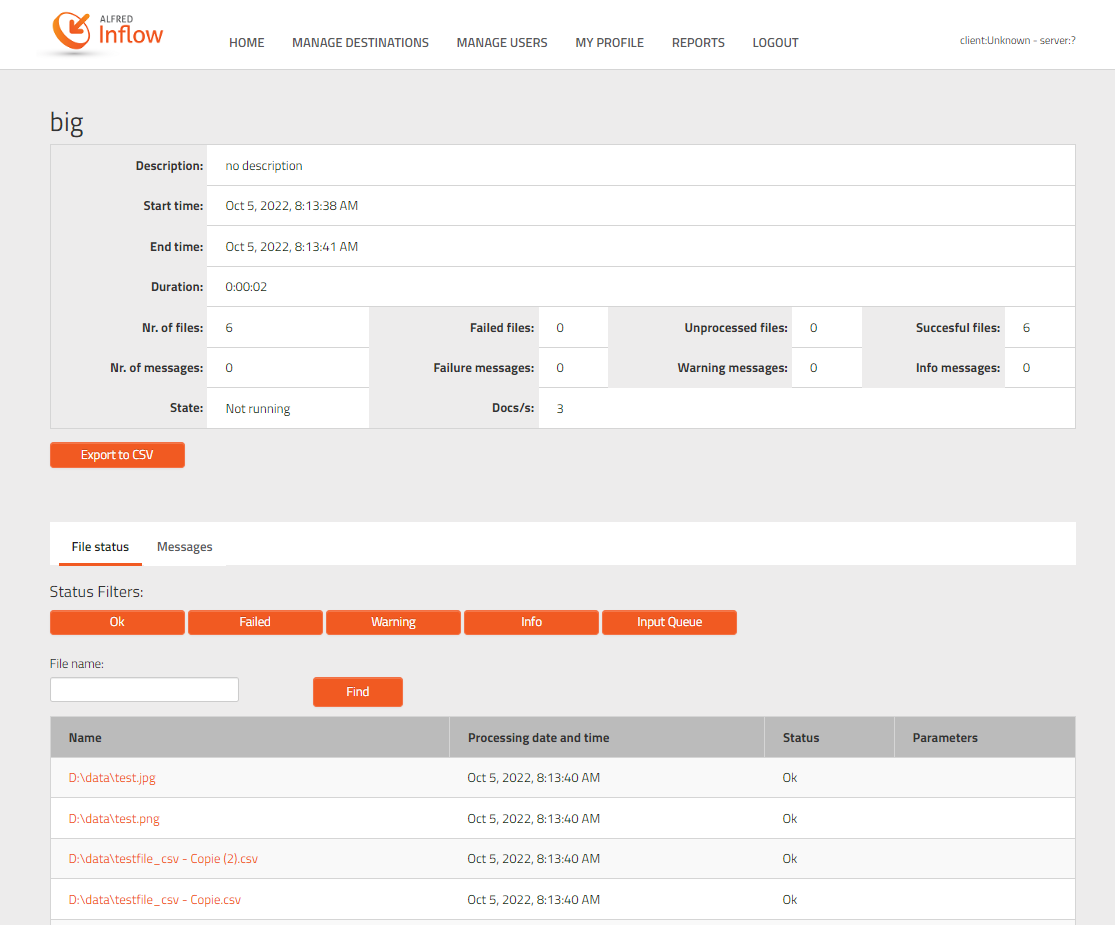This screenshot has width=1115, height=925.
Task: Go to MANAGE DESTINATIONS
Action: coord(360,43)
